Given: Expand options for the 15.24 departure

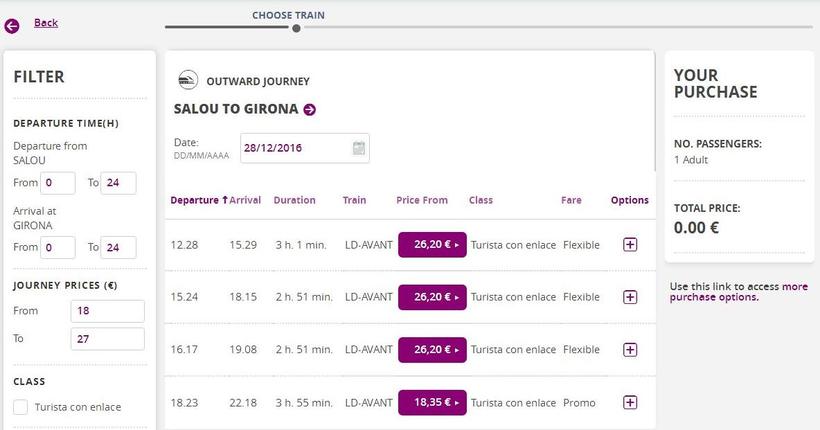Looking at the screenshot, I should [x=630, y=297].
